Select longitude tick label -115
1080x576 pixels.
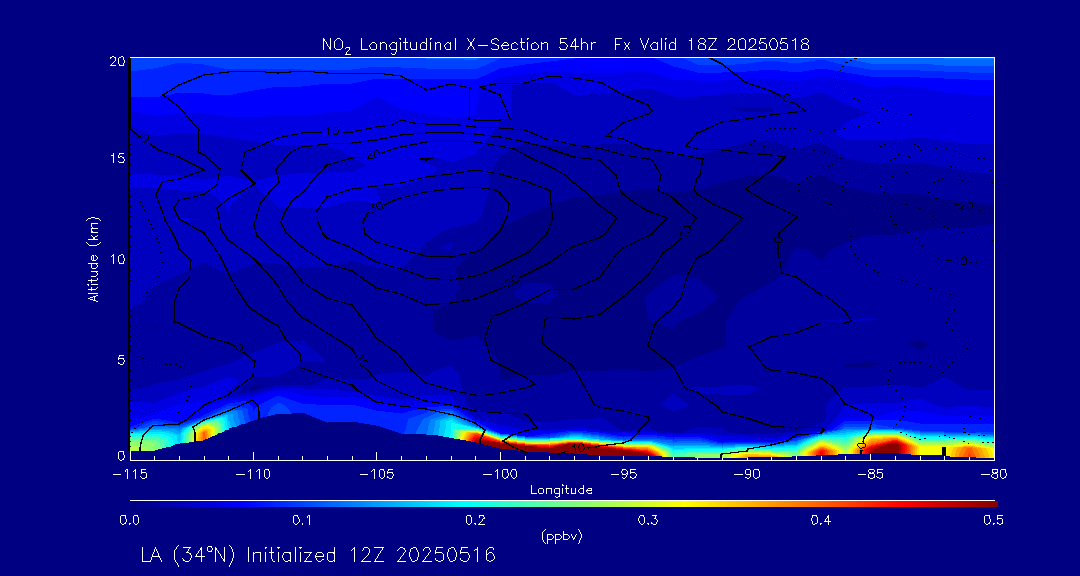coord(129,475)
